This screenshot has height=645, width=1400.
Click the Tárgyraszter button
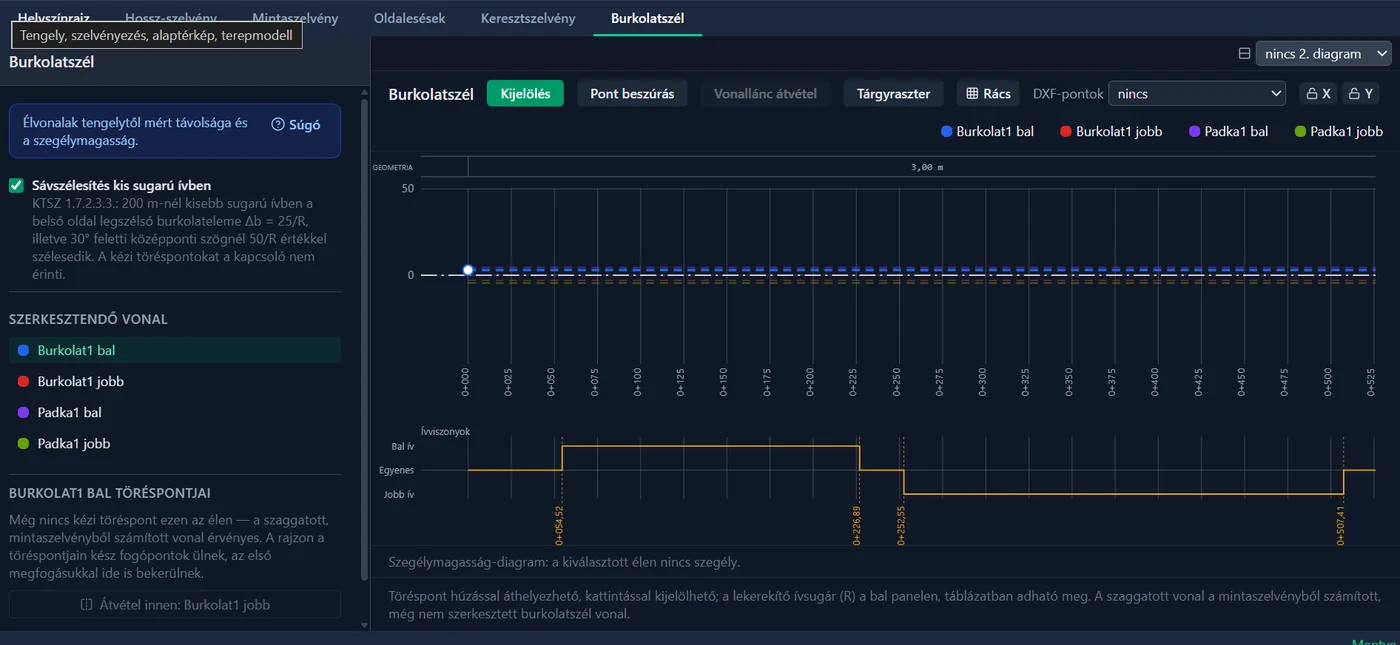tap(893, 94)
